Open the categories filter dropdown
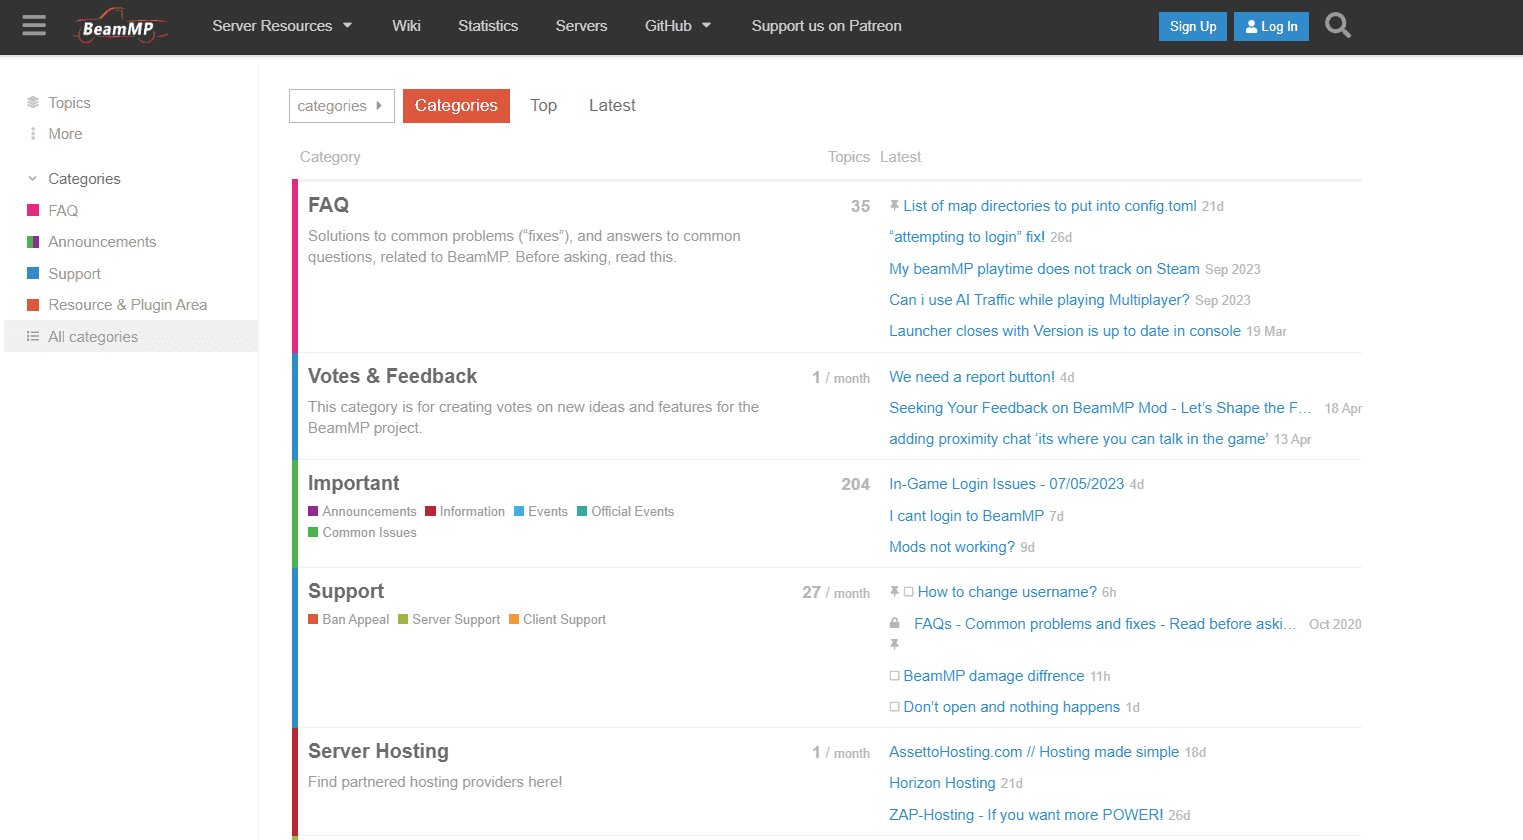This screenshot has height=840, width=1523. pos(341,106)
